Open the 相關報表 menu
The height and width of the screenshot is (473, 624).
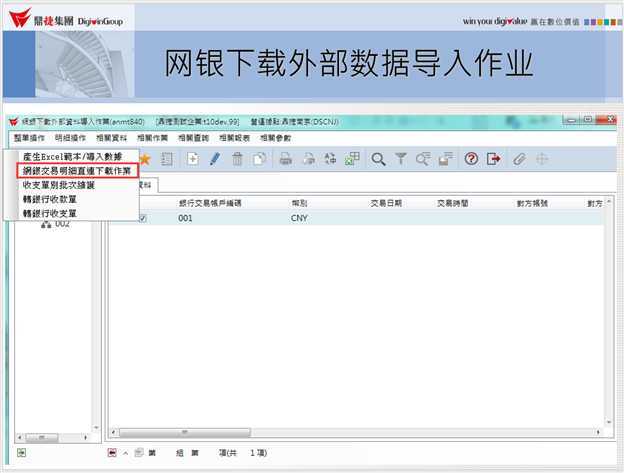pyautogui.click(x=234, y=138)
